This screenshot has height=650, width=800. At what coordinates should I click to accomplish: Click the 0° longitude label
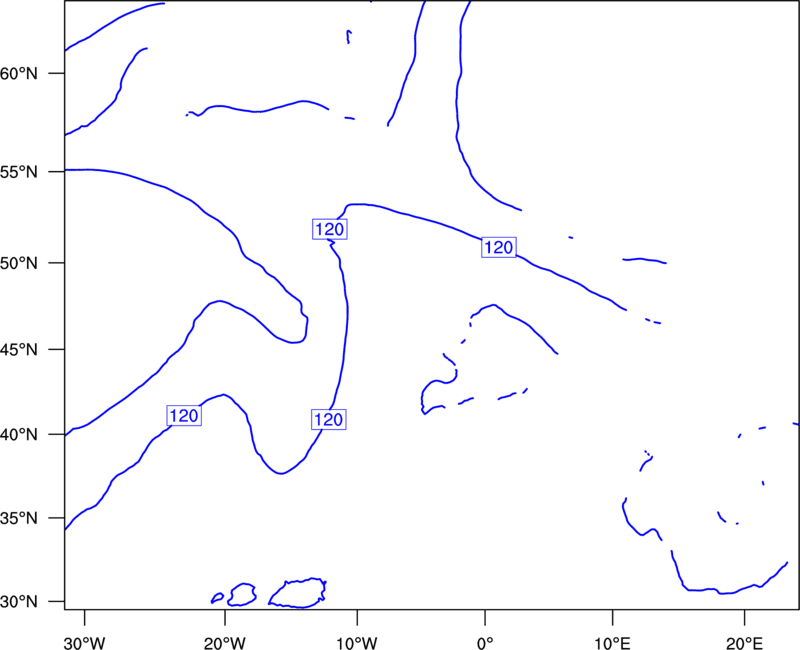(x=485, y=643)
